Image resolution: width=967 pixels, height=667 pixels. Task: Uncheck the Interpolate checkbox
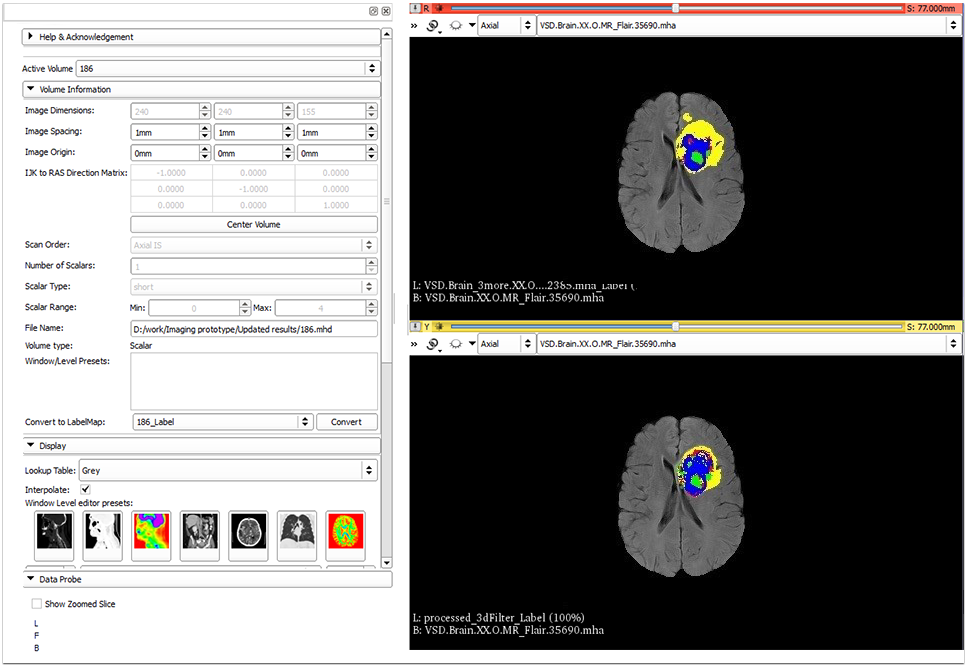[x=85, y=489]
